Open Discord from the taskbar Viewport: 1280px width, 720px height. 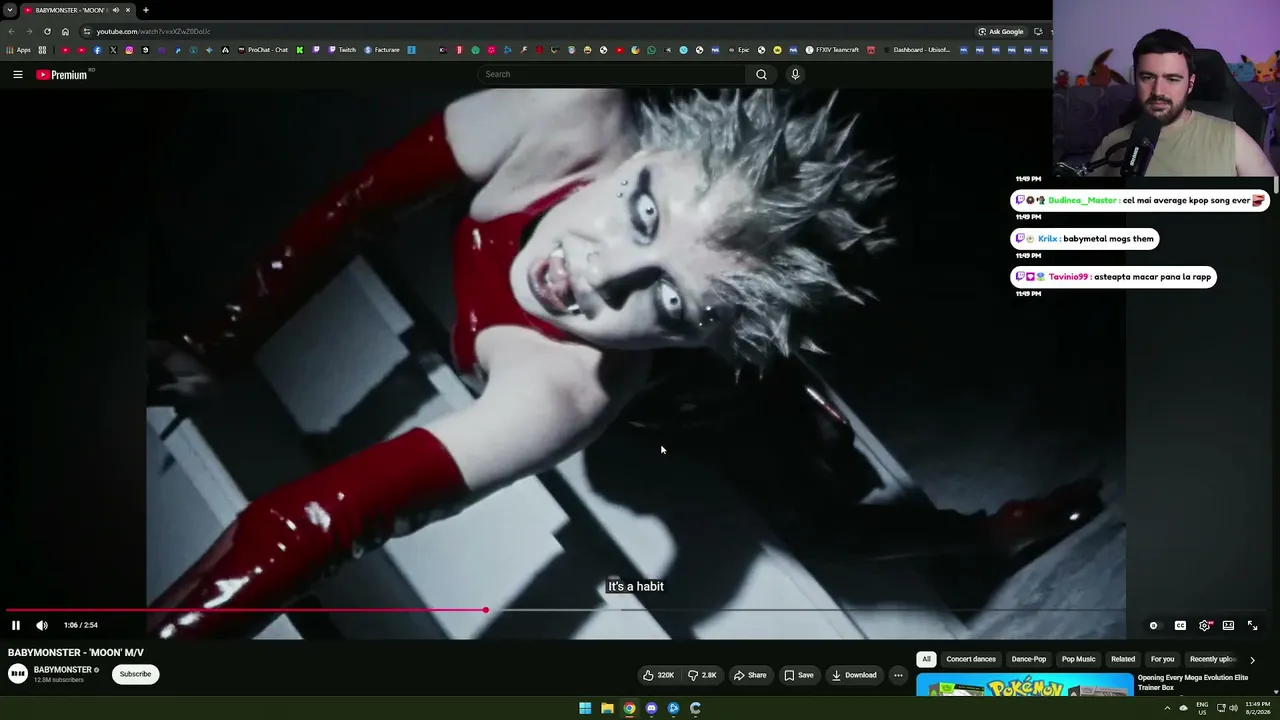tap(651, 708)
